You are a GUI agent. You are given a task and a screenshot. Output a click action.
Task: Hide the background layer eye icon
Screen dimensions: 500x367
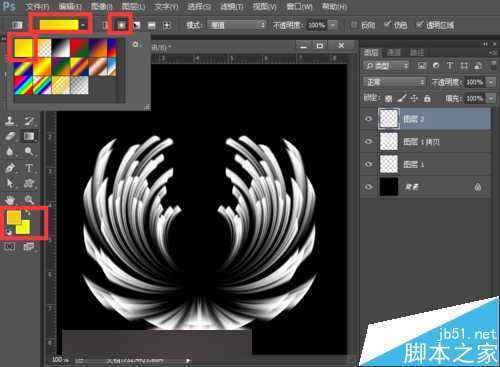pyautogui.click(x=368, y=187)
